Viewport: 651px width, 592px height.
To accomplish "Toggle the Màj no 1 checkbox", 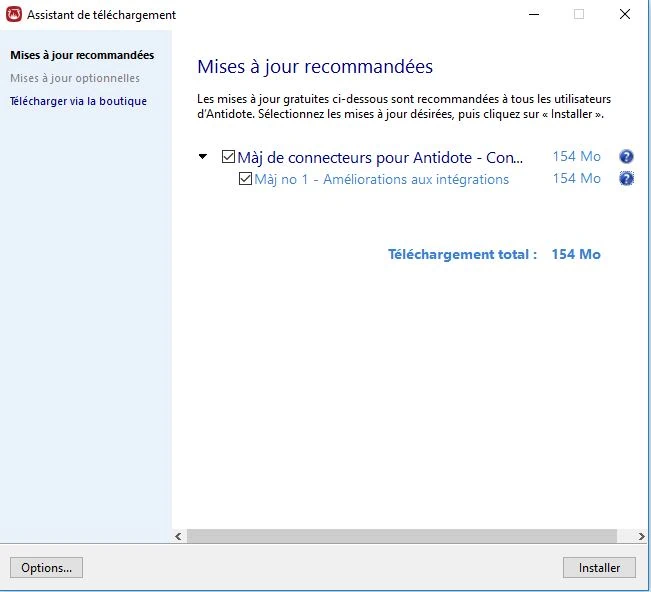I will tap(245, 180).
